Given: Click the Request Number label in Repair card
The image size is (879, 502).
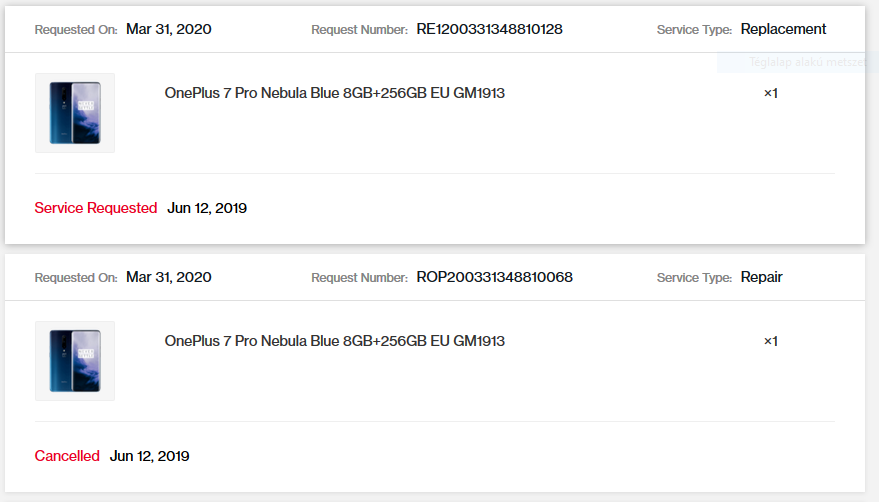Looking at the screenshot, I should pyautogui.click(x=359, y=278).
